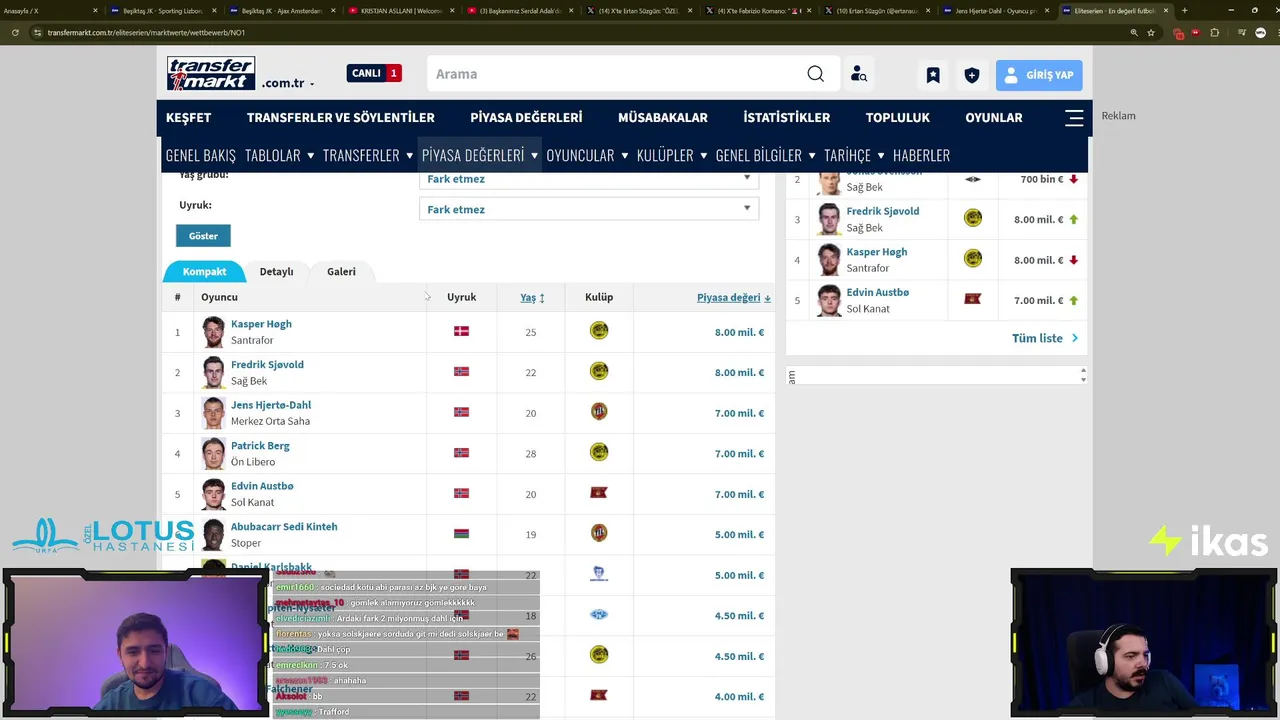Expand the .com.tr domain selector
1280x720 pixels.
point(288,84)
